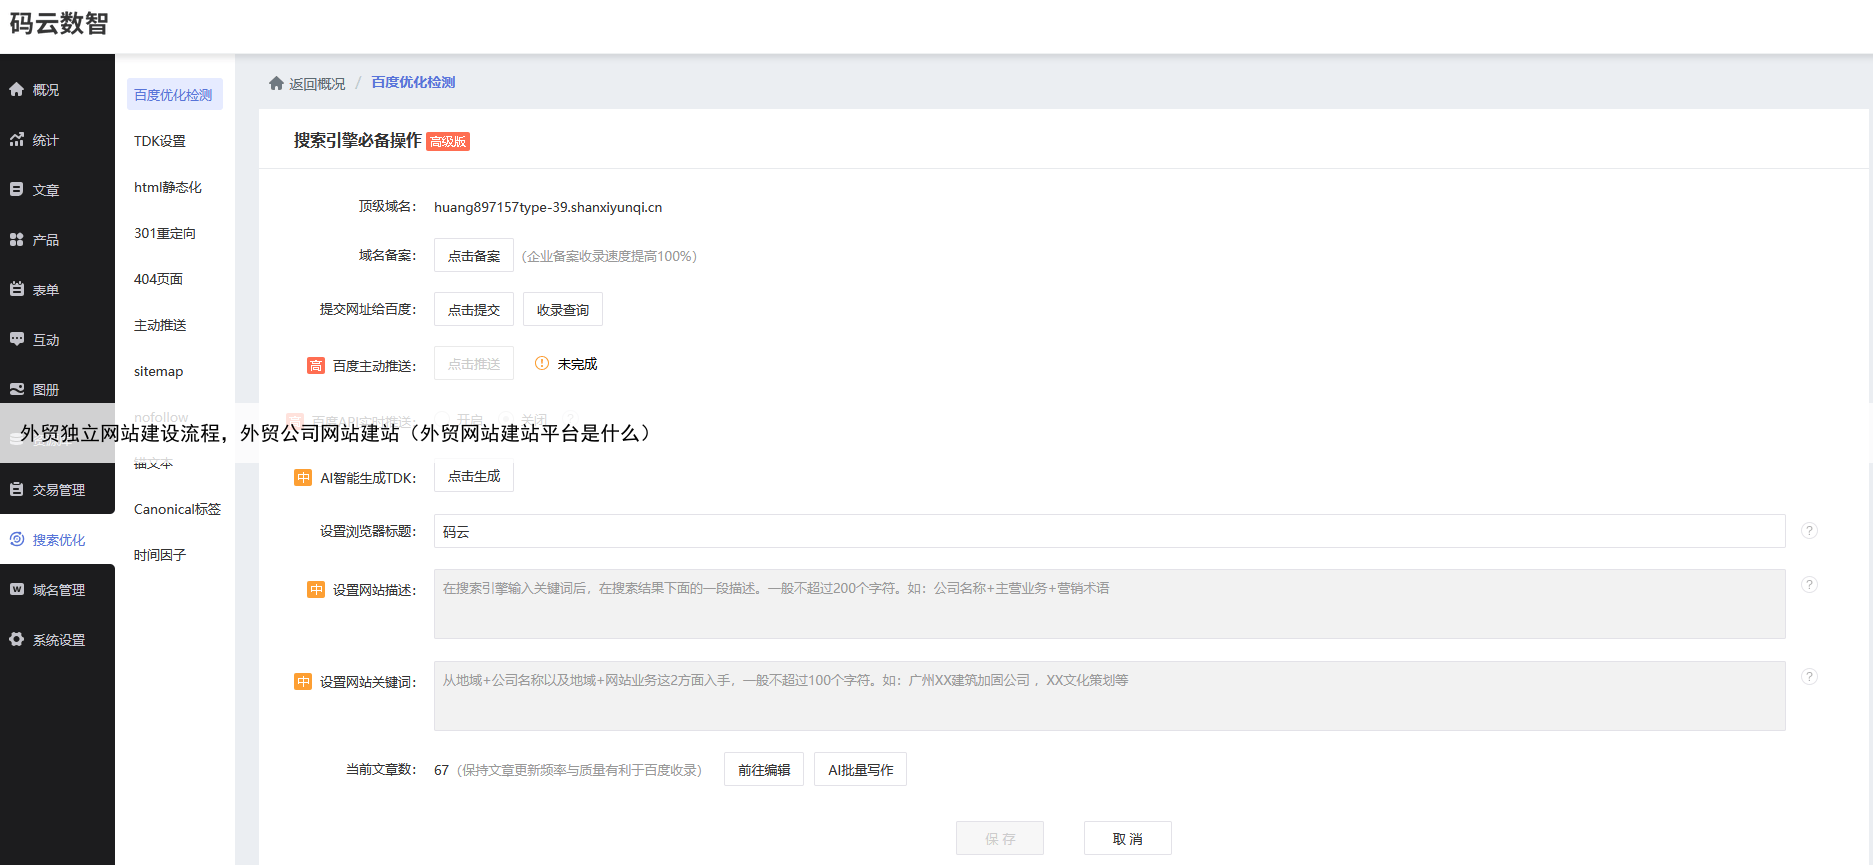Click the help icon beside website keywords
Screen dimensions: 1873x865
(x=1809, y=677)
